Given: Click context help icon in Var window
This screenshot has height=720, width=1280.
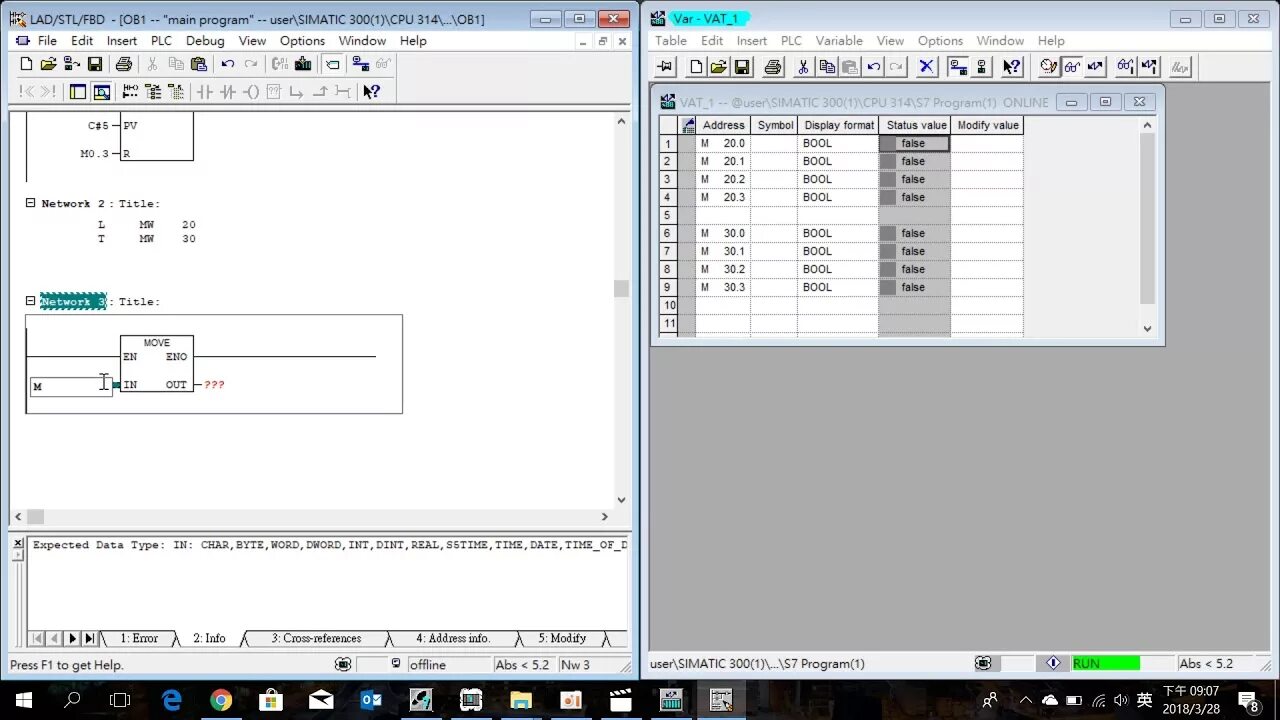Looking at the screenshot, I should coord(1012,67).
